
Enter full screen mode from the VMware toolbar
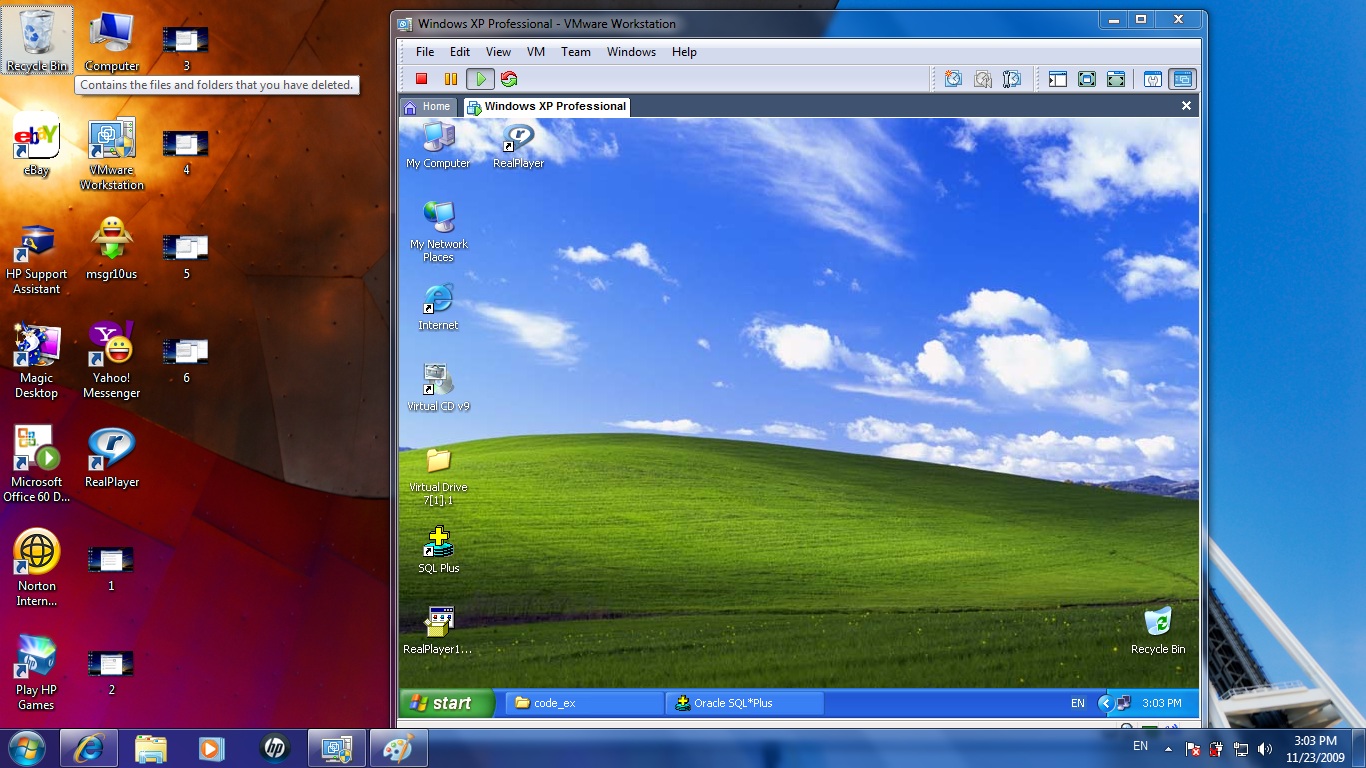click(x=1087, y=79)
